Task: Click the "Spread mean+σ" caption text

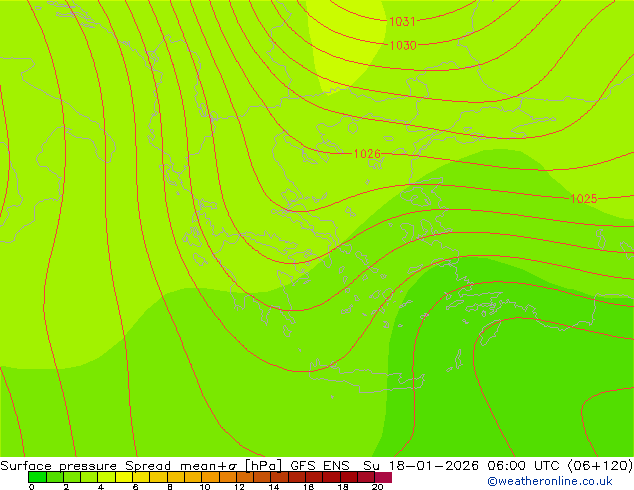Action: (181, 466)
